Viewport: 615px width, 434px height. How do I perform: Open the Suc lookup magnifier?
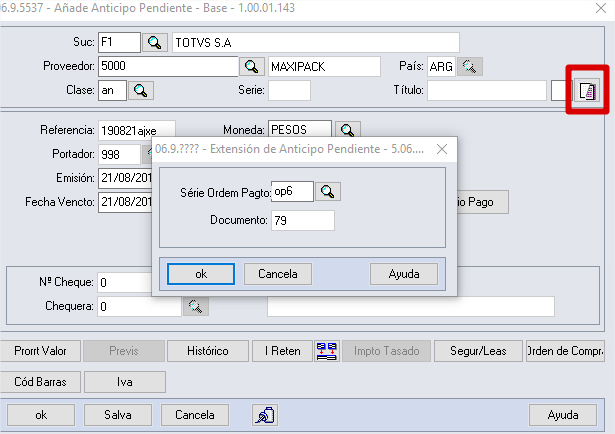155,42
